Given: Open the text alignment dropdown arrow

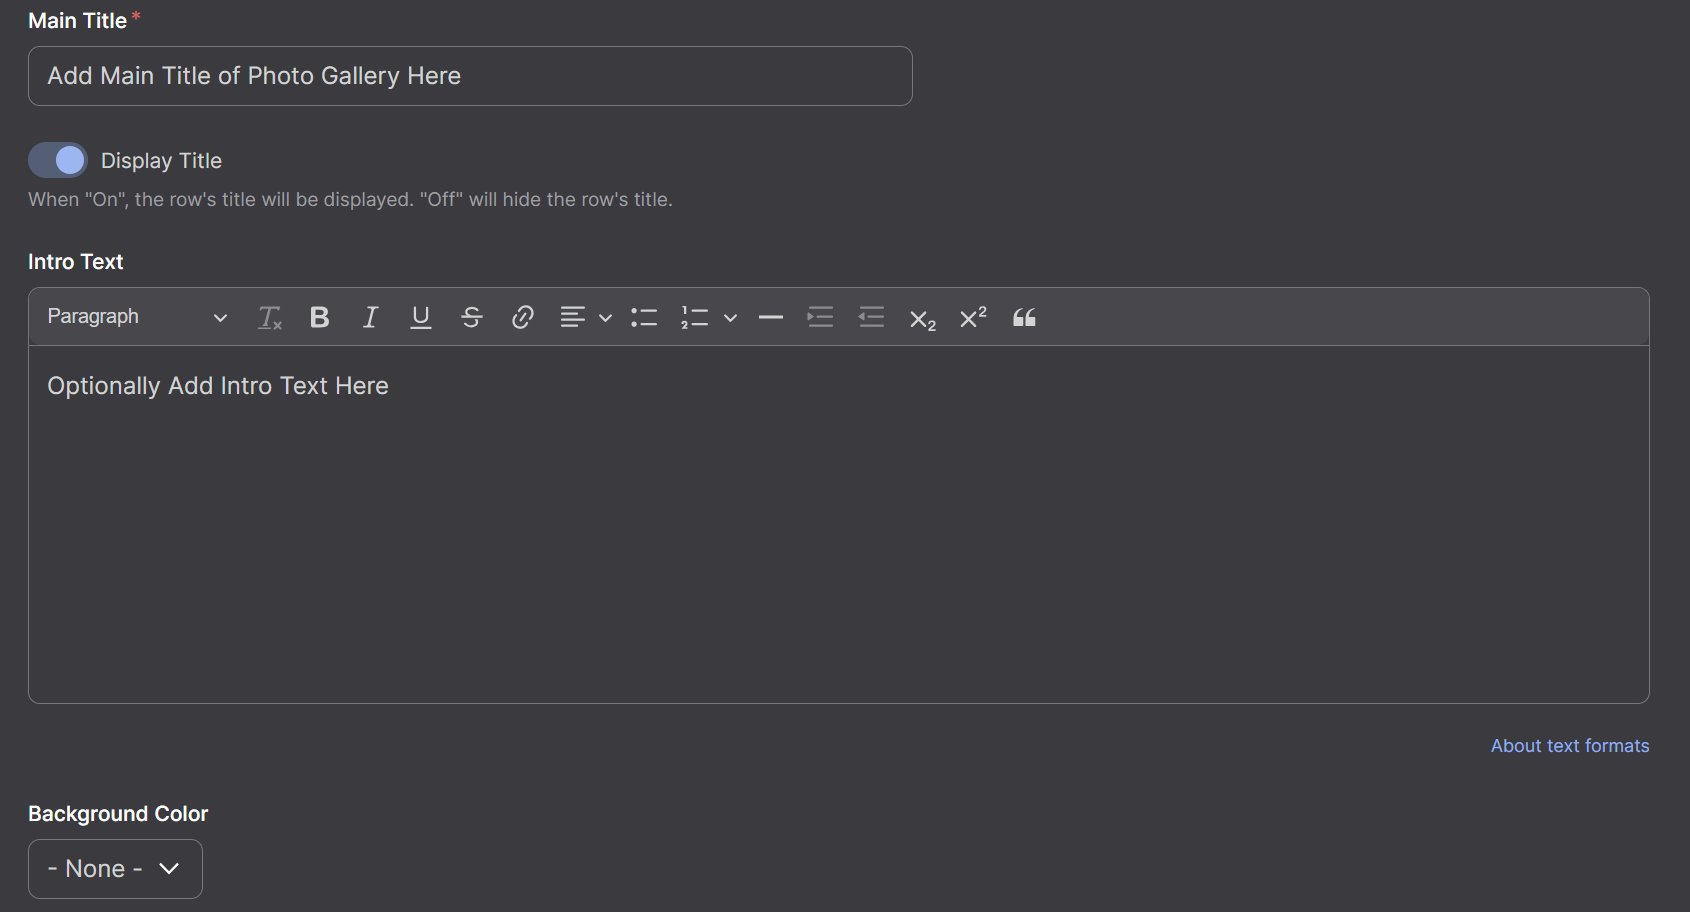Looking at the screenshot, I should pyautogui.click(x=605, y=318).
